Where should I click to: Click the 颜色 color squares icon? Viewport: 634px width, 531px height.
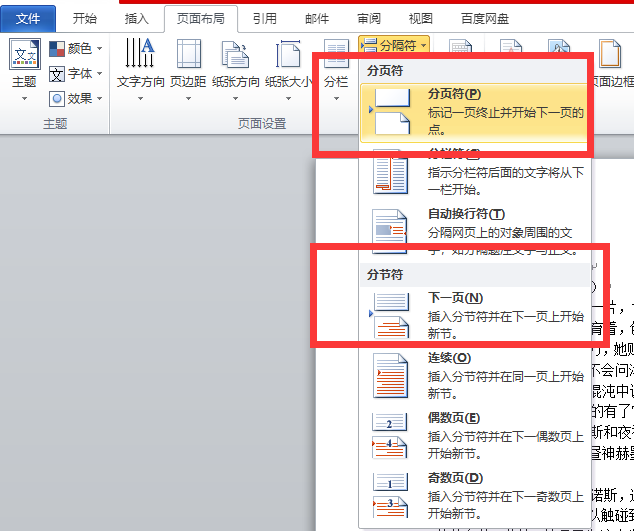tap(57, 49)
